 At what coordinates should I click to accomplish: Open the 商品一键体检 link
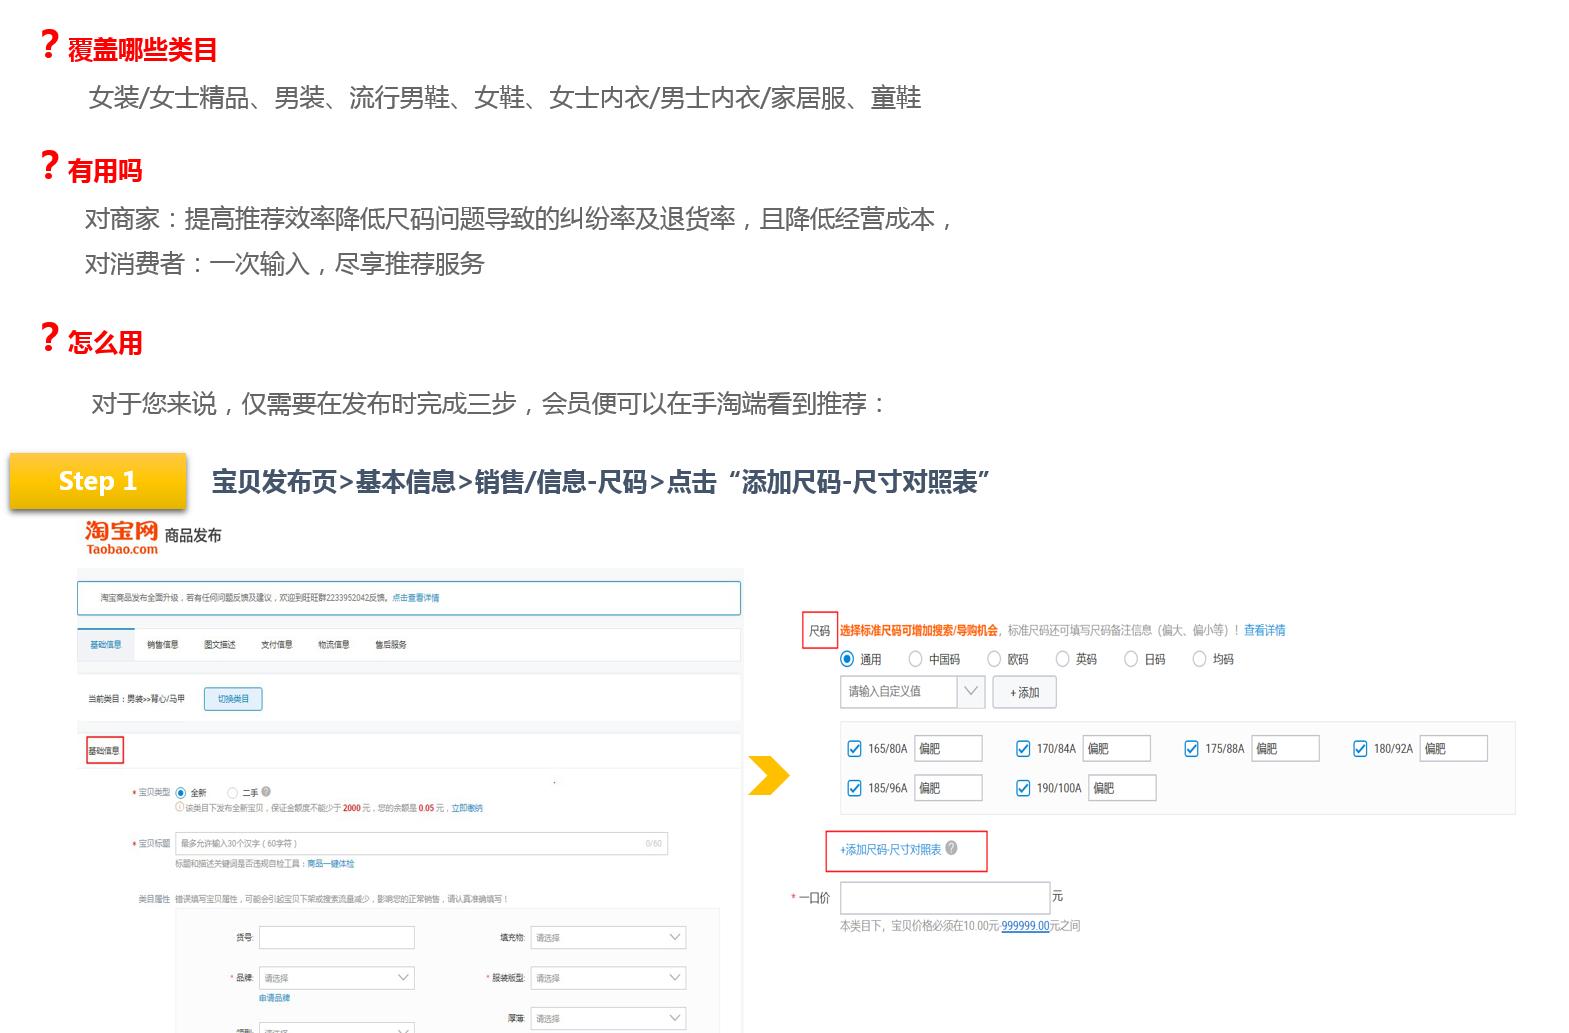coord(331,863)
